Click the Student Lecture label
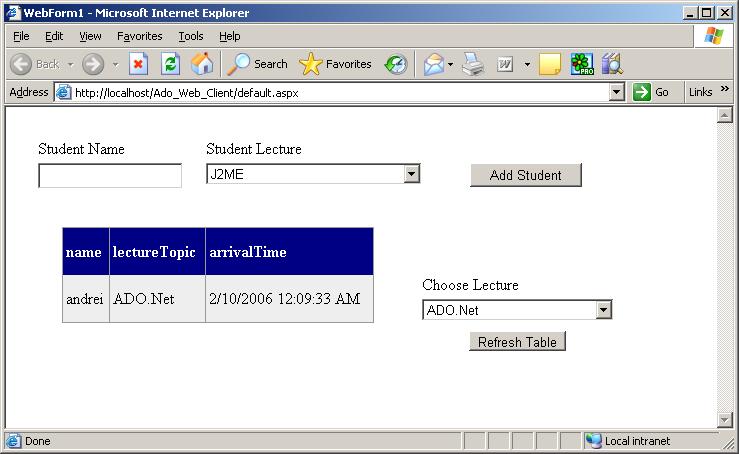The height and width of the screenshot is (454, 739). (254, 149)
